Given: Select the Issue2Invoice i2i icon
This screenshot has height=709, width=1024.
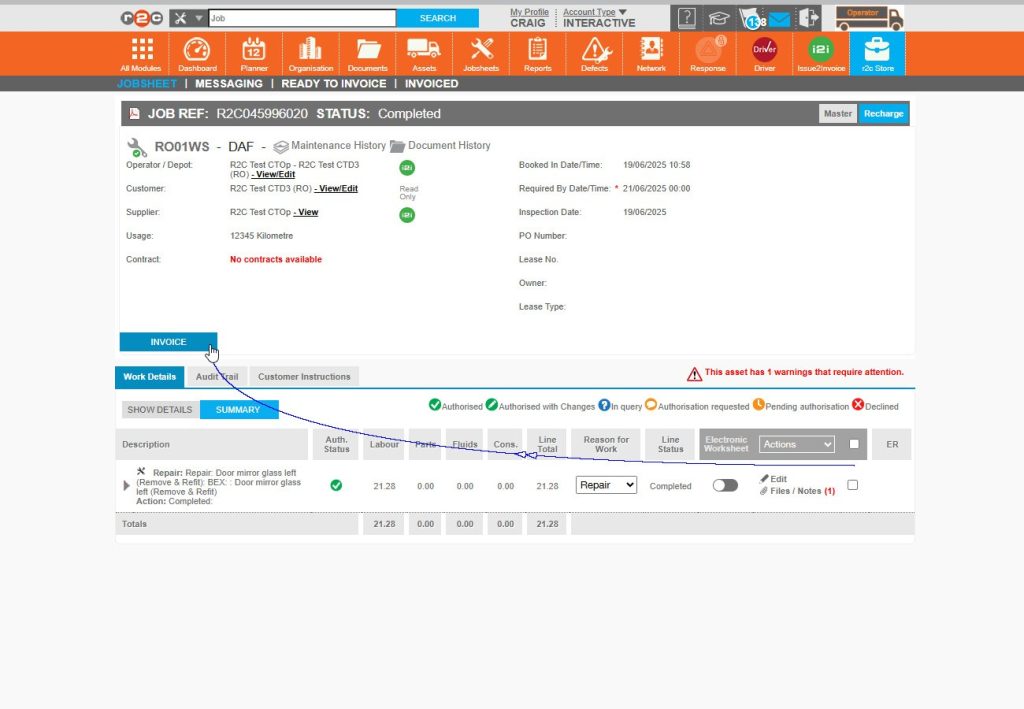Looking at the screenshot, I should tap(820, 52).
